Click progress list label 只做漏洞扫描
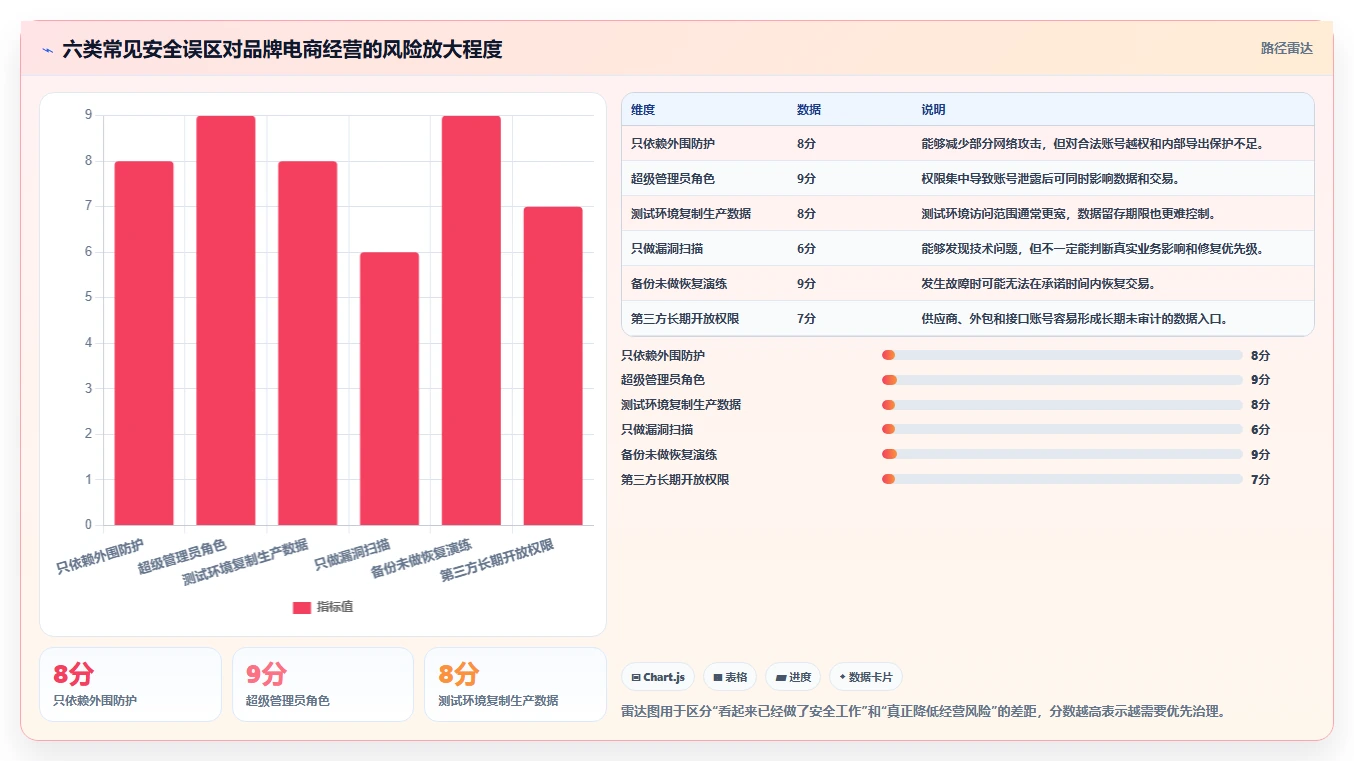Viewport: 1354px width, 761px height. point(657,430)
